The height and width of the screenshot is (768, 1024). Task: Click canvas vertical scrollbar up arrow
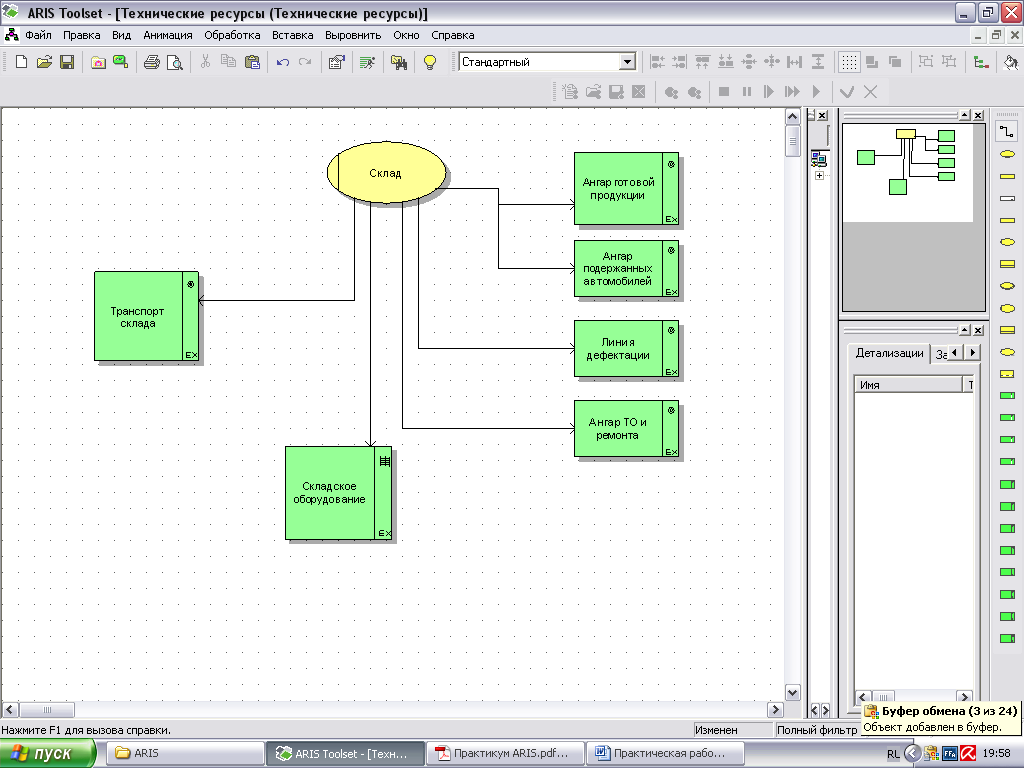tap(792, 117)
